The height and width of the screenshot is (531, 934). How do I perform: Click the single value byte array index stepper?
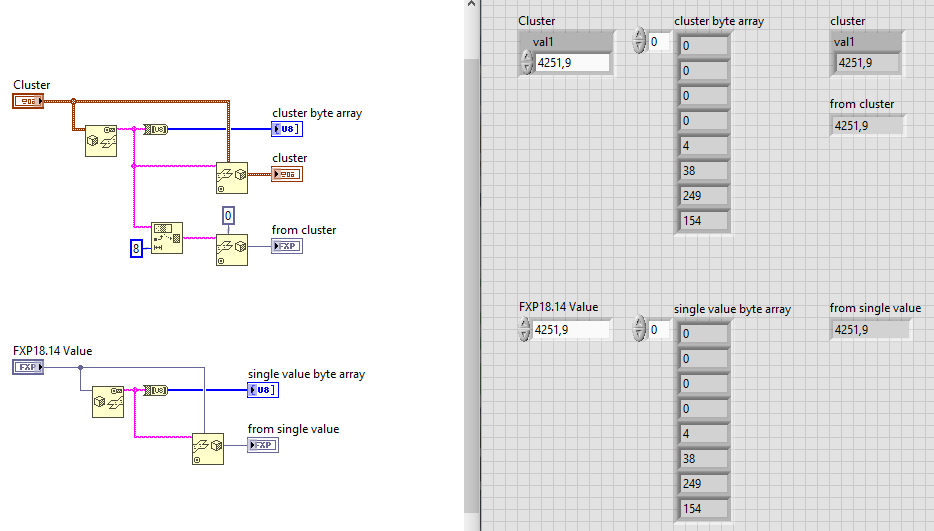coord(640,329)
